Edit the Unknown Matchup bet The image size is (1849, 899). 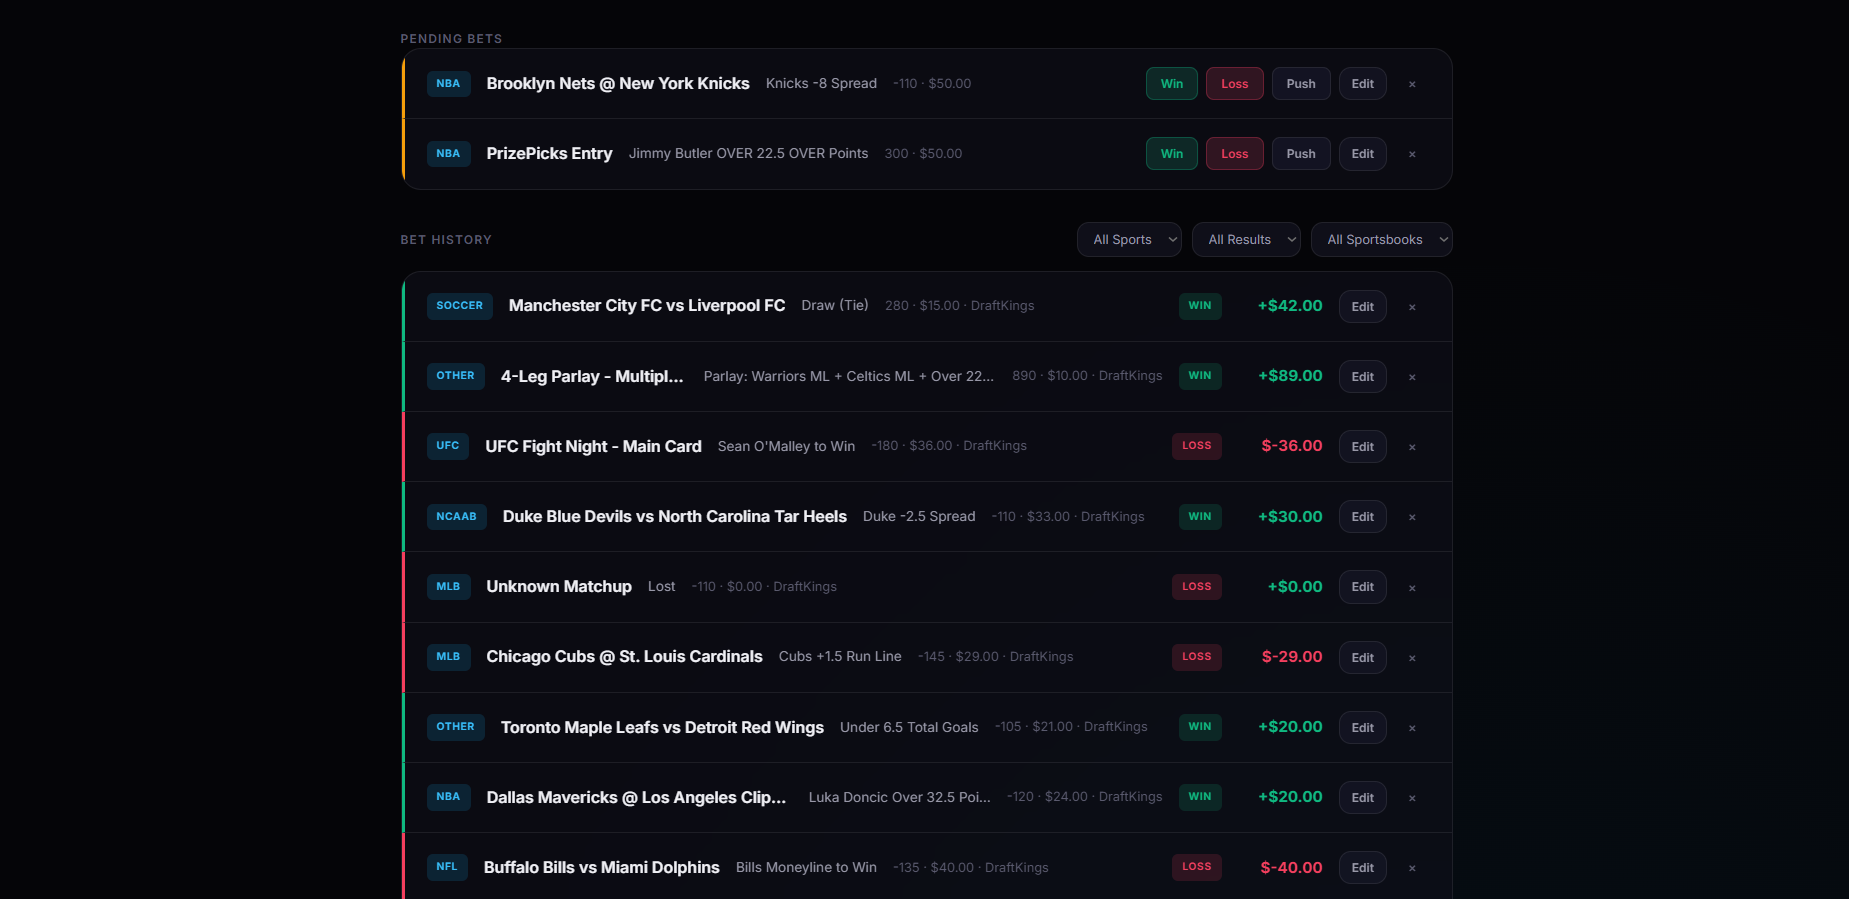click(1363, 587)
